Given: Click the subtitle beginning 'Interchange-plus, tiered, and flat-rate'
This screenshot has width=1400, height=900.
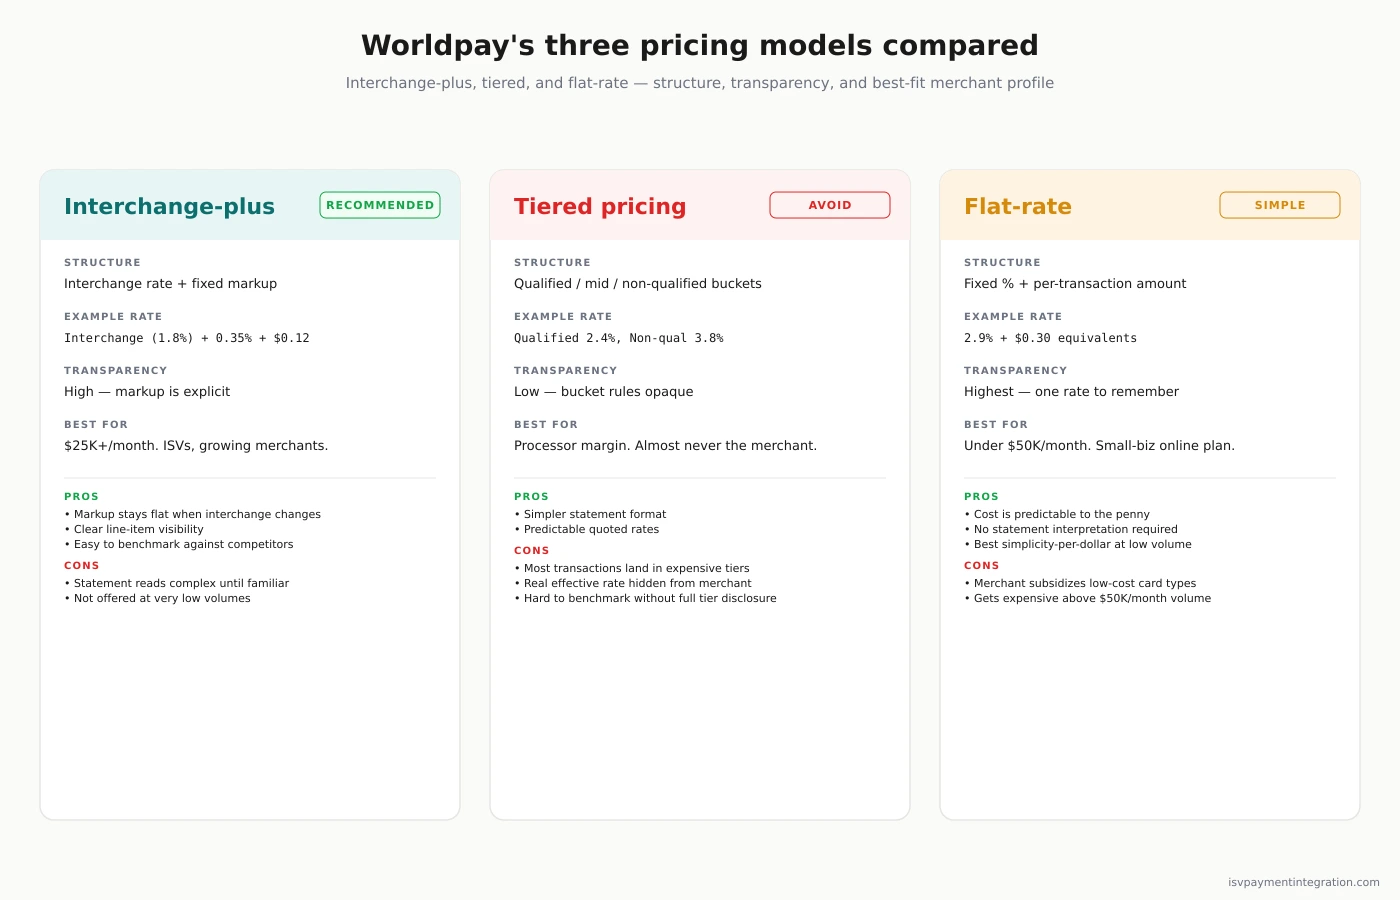Looking at the screenshot, I should coord(700,83).
